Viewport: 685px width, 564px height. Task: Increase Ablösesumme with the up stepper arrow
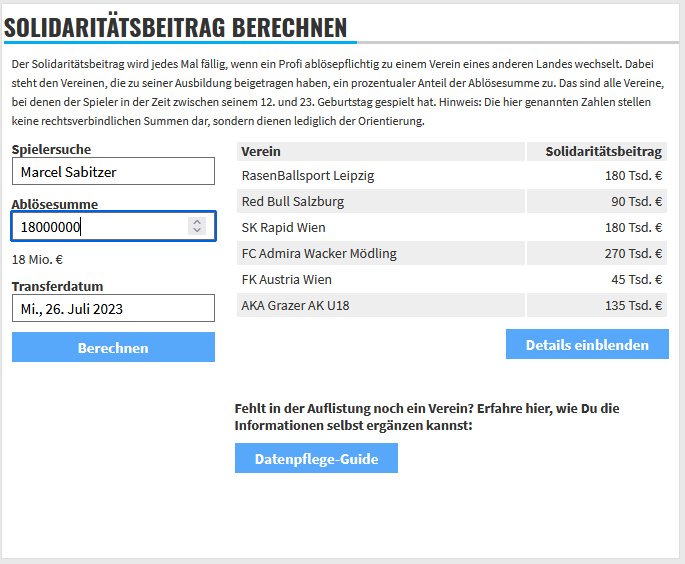[x=197, y=222]
